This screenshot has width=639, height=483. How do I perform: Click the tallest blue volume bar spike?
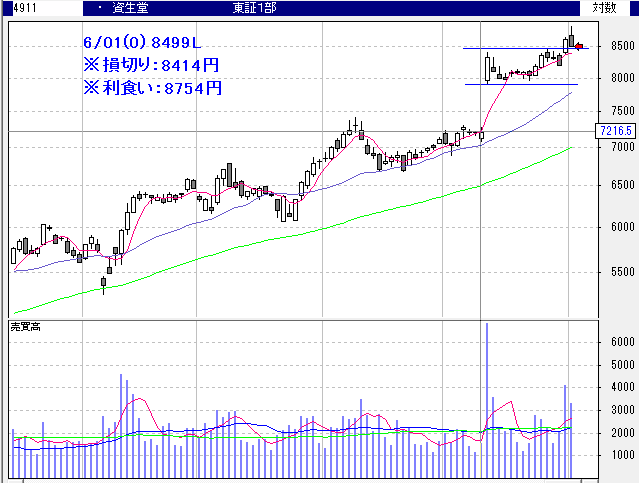(x=487, y=390)
